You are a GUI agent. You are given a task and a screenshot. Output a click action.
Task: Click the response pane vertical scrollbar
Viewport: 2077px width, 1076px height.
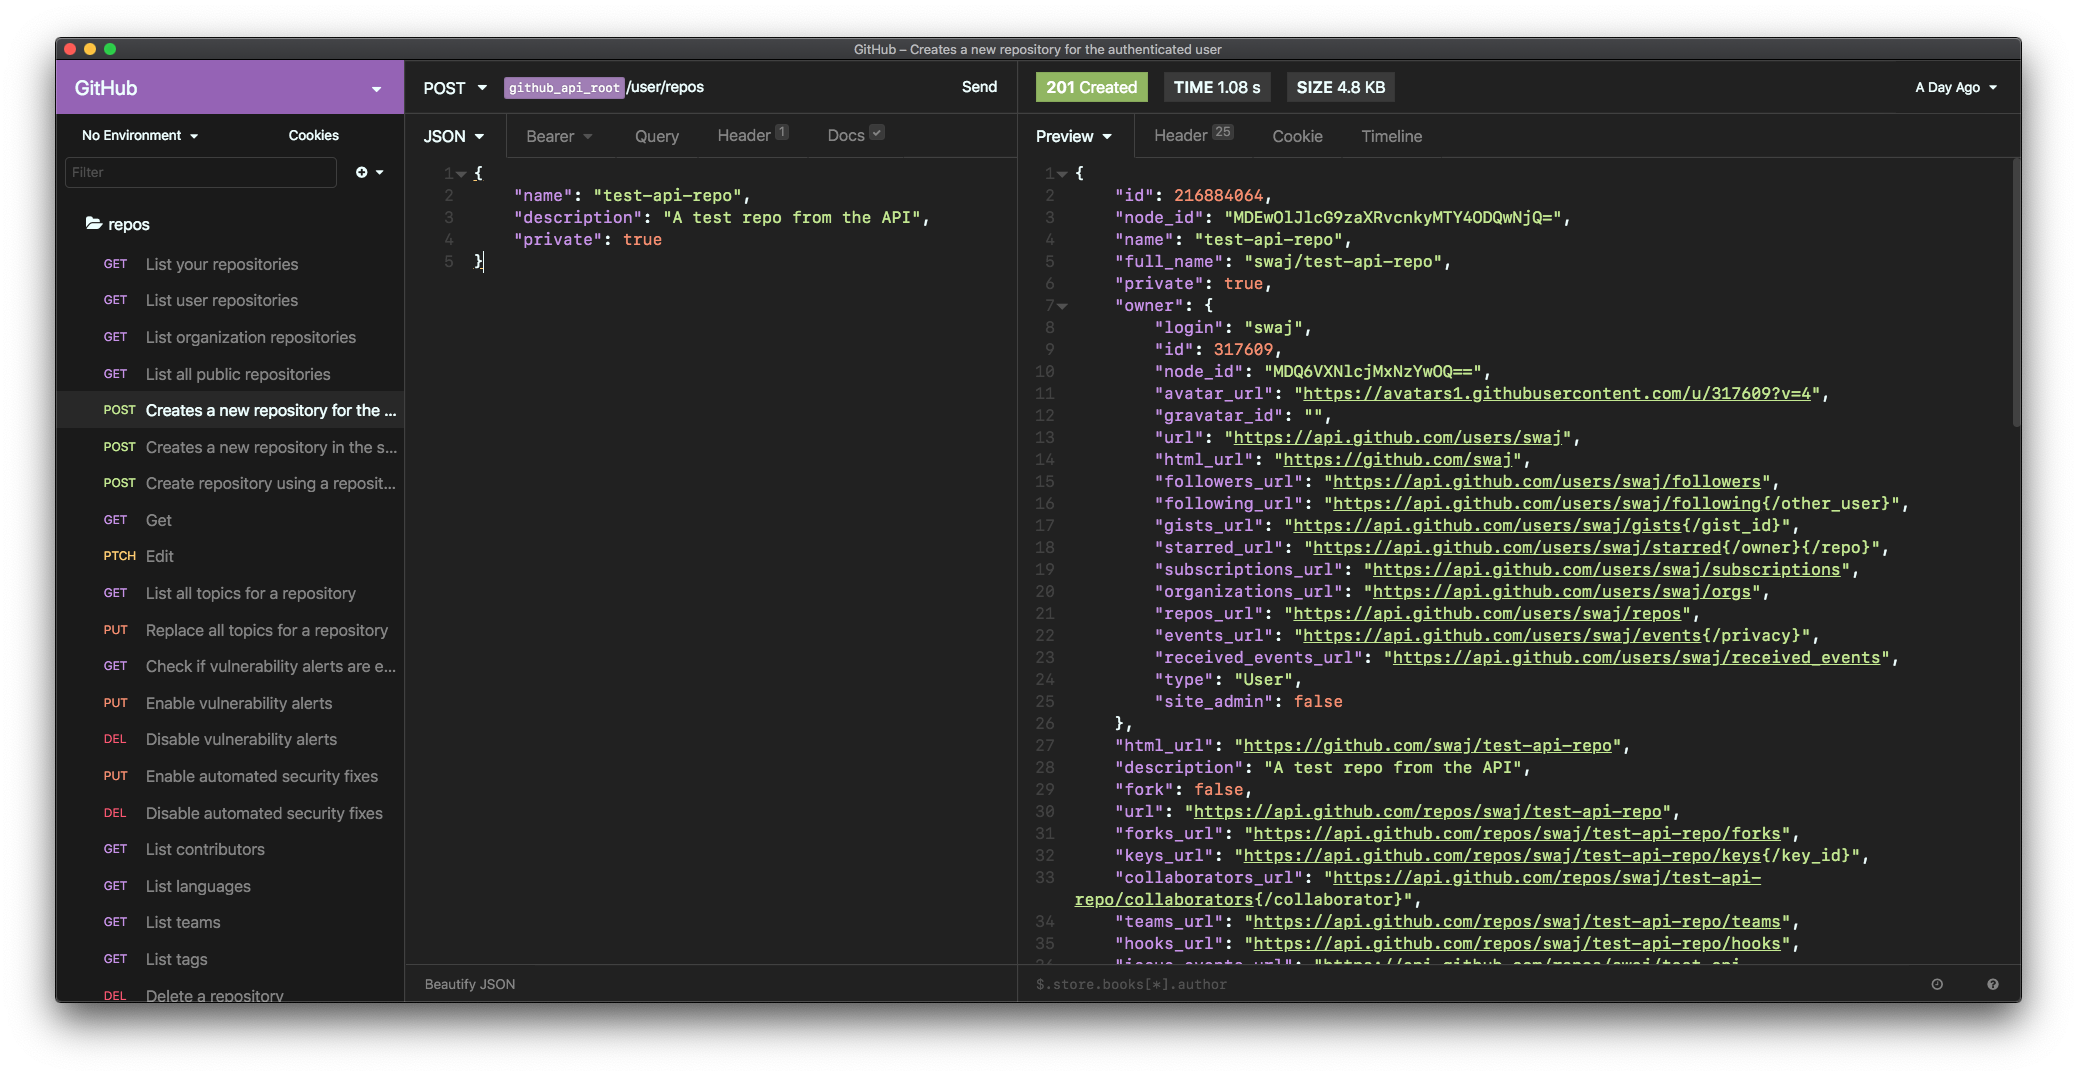(2016, 295)
